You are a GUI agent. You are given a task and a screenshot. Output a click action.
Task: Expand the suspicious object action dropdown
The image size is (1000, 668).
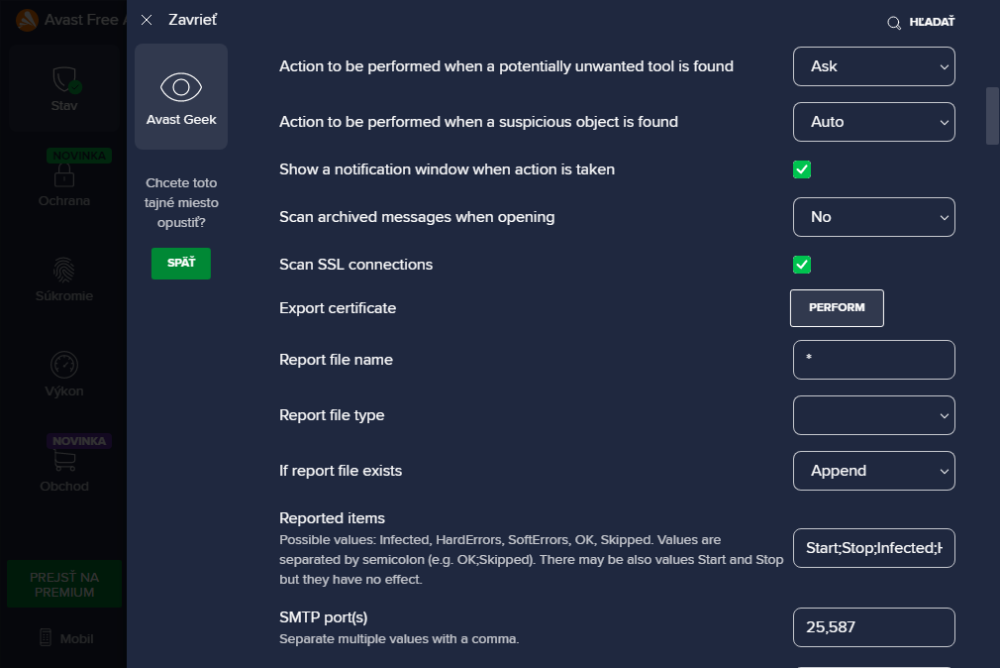coord(873,122)
